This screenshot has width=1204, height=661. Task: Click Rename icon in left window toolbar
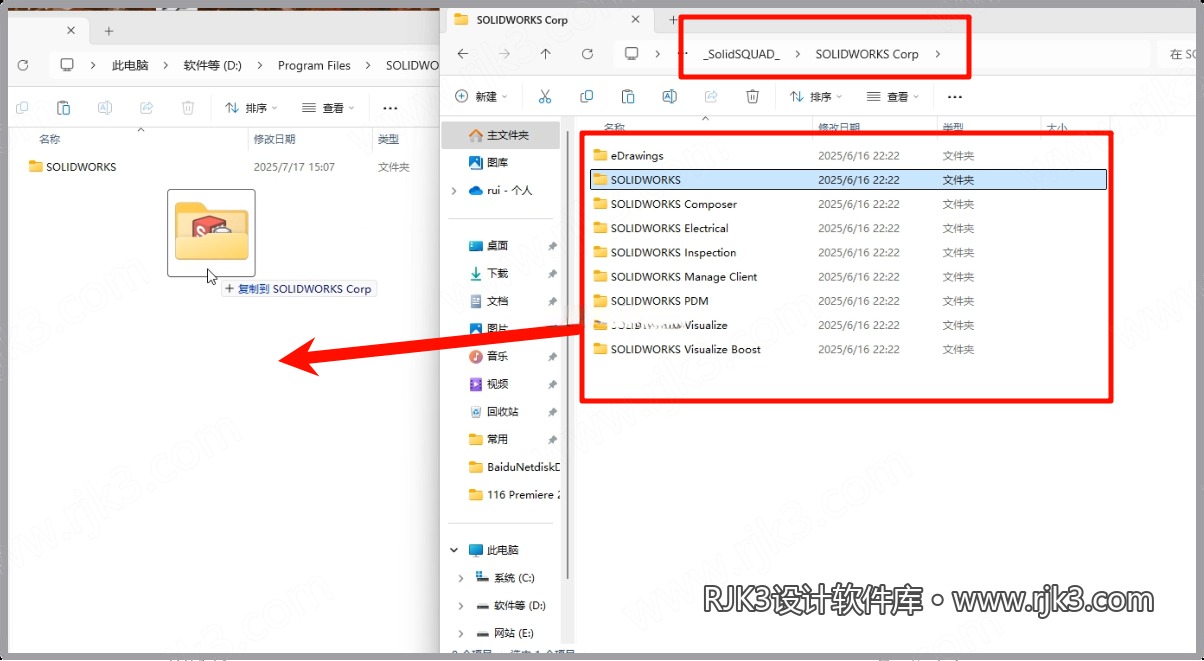[105, 108]
